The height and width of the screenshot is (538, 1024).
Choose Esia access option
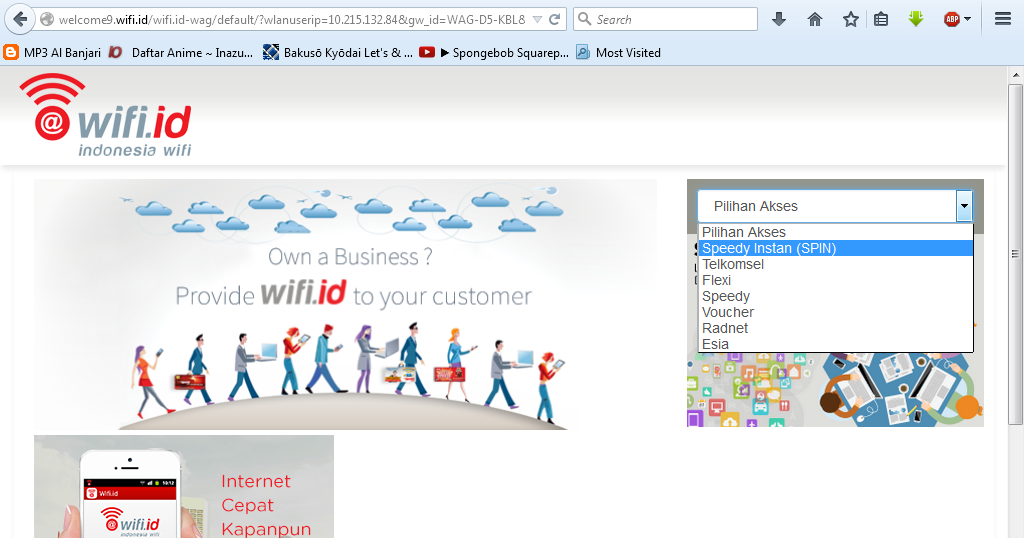tap(835, 344)
